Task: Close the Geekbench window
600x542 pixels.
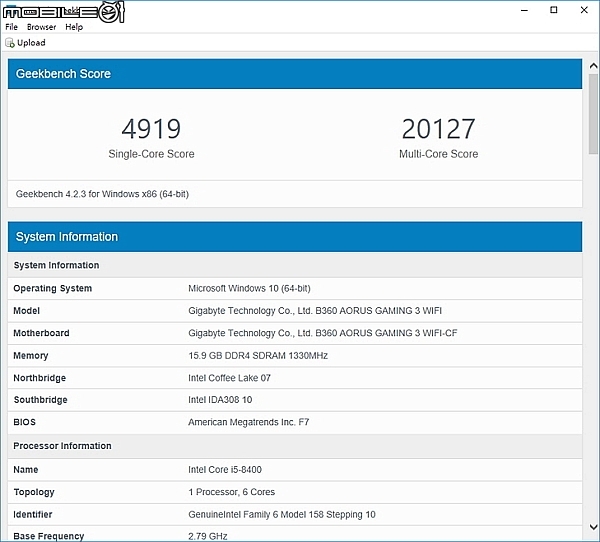Action: pyautogui.click(x=584, y=10)
